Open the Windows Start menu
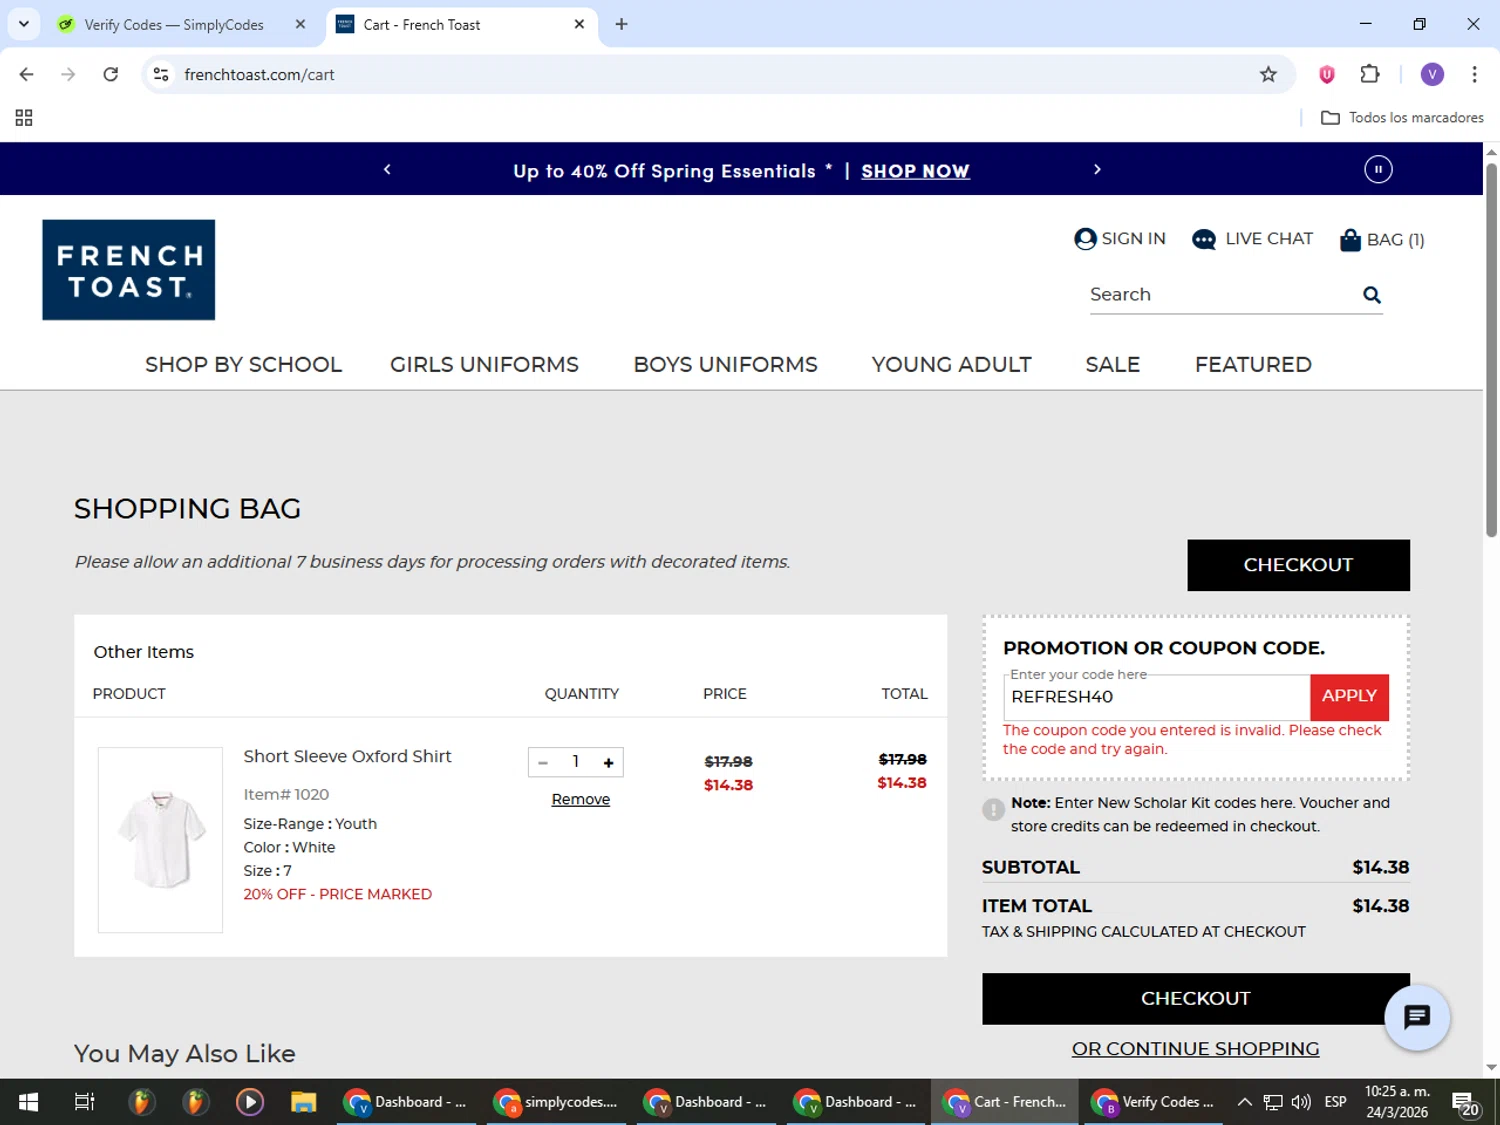1500x1125 pixels. (x=28, y=1102)
